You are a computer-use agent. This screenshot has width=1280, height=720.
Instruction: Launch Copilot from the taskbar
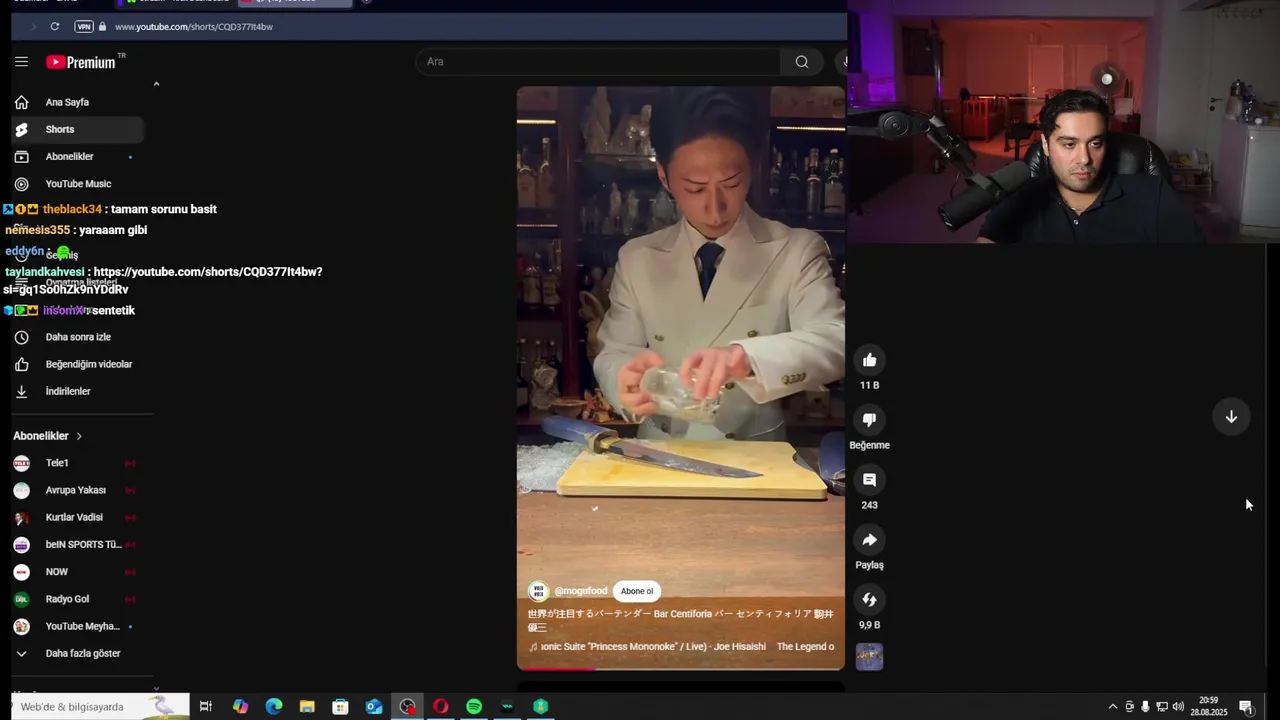[240, 707]
